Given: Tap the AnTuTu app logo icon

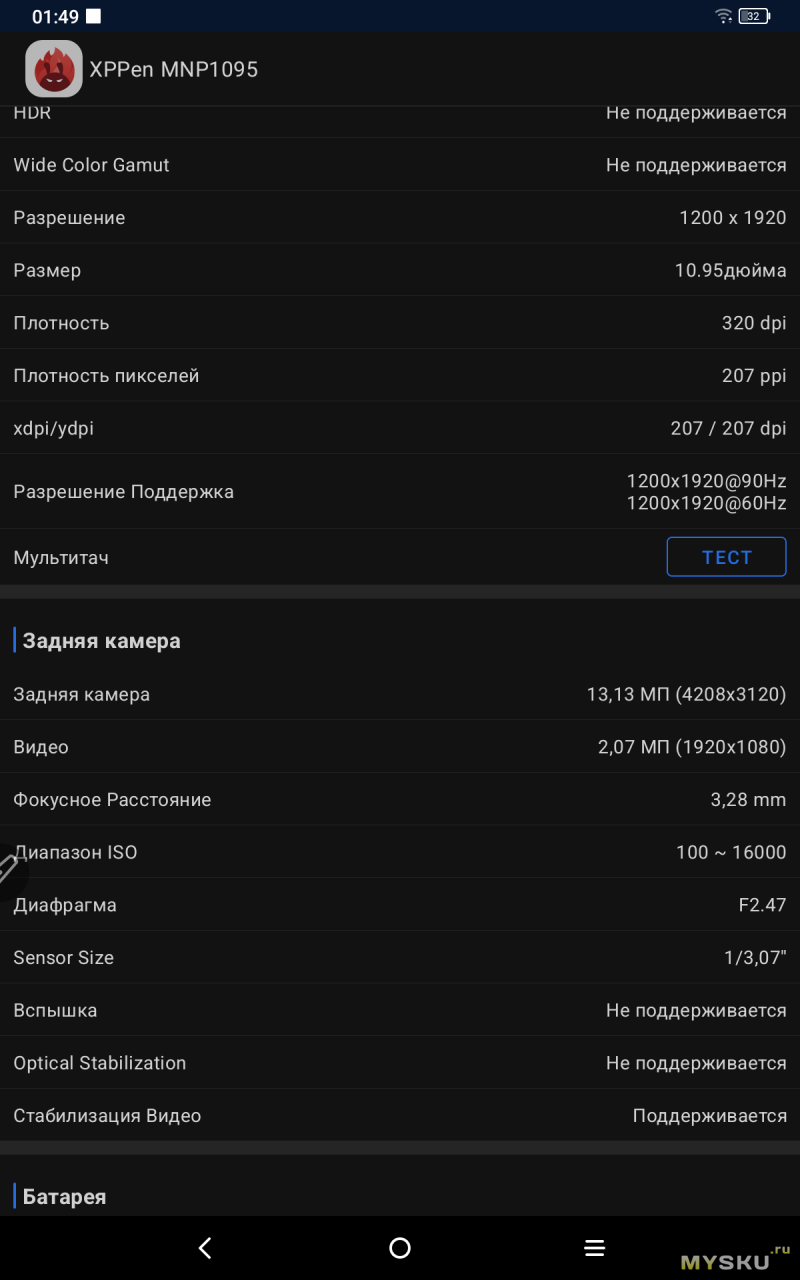Looking at the screenshot, I should [x=53, y=69].
